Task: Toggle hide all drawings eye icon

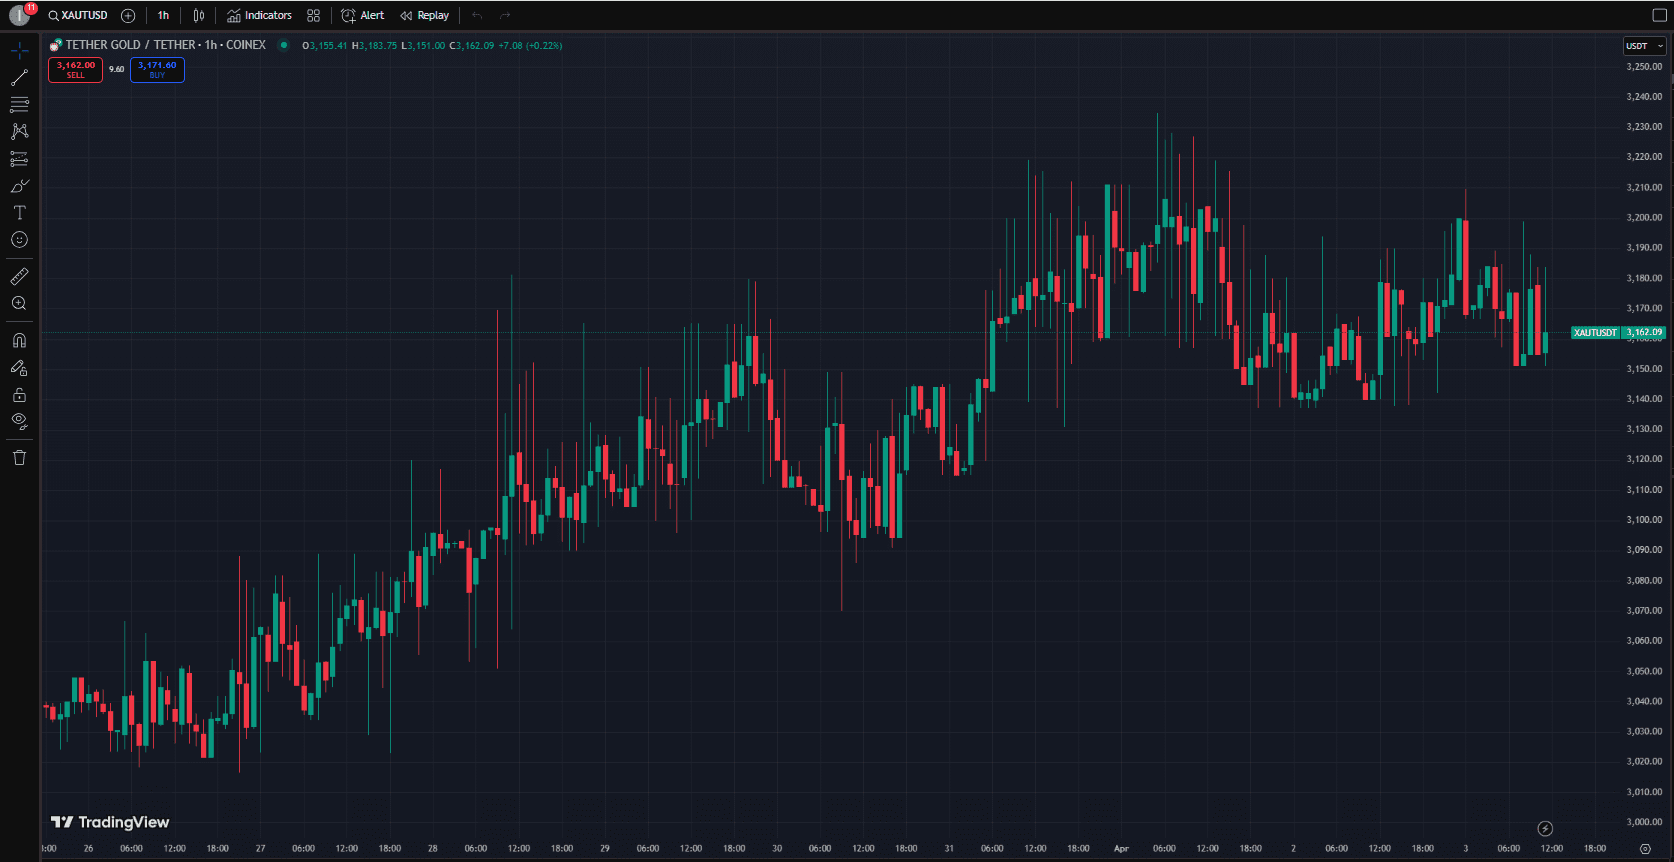Action: pyautogui.click(x=19, y=421)
